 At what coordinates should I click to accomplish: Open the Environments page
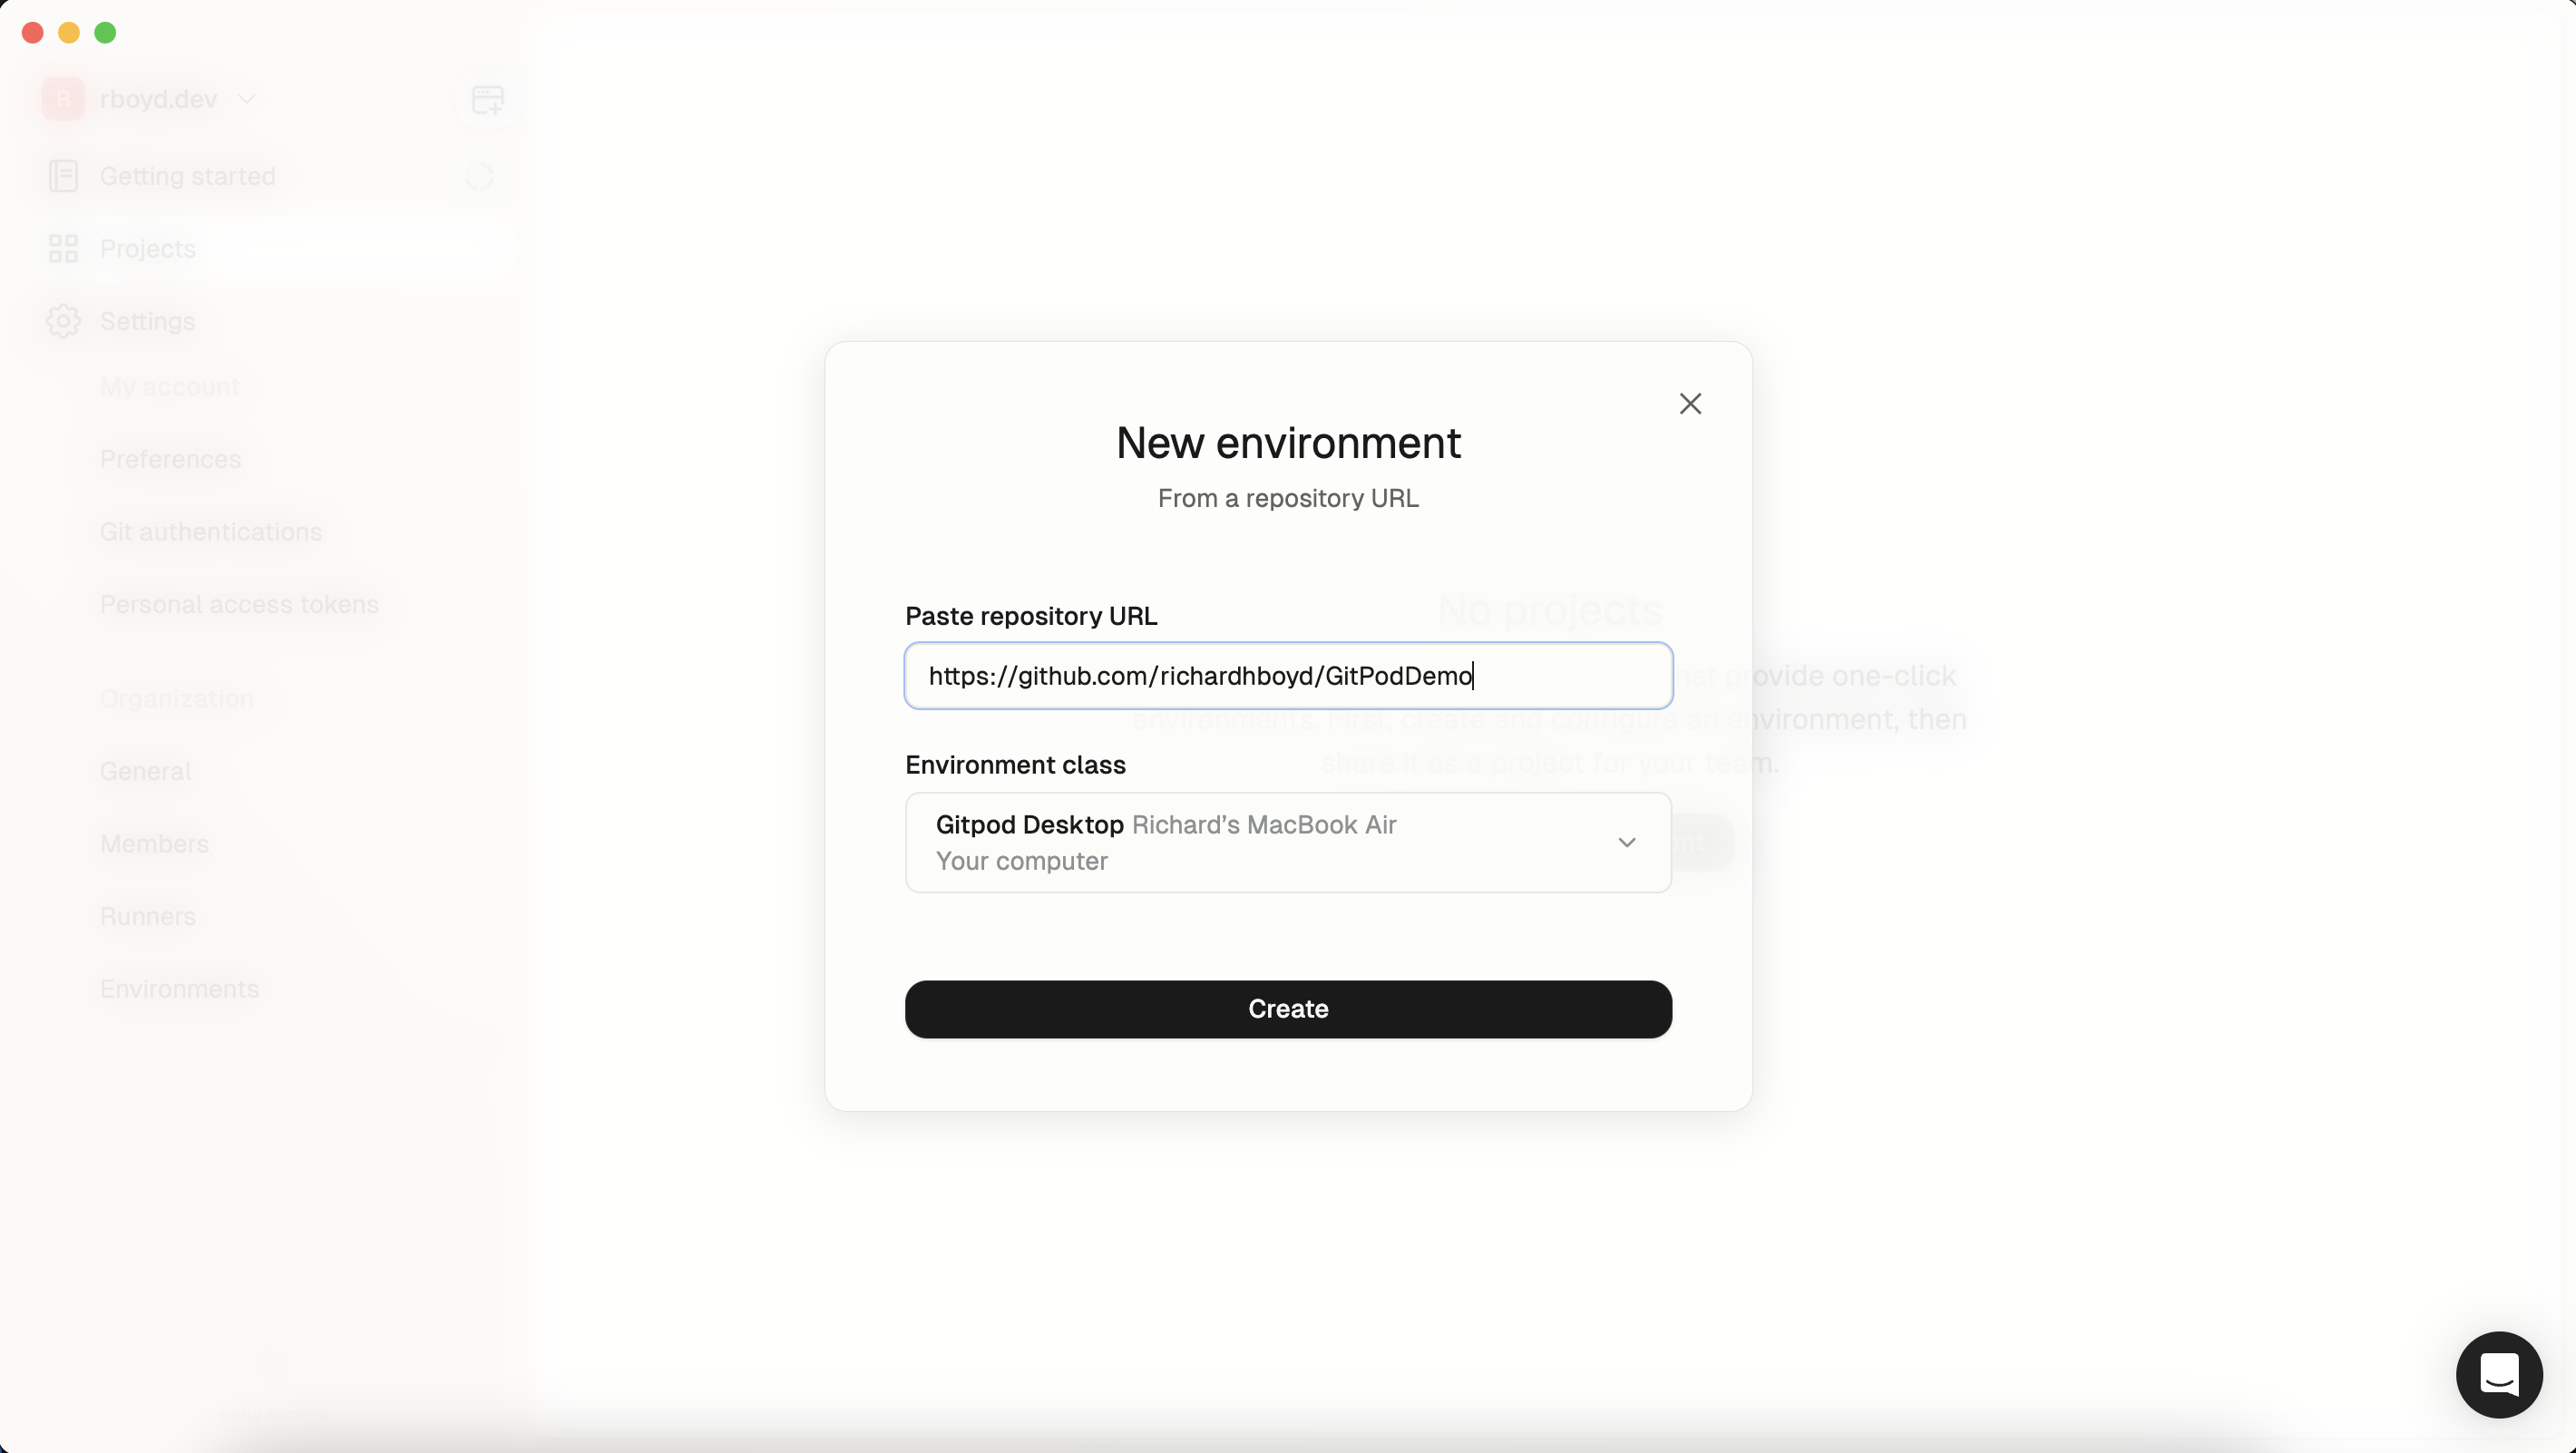click(179, 989)
